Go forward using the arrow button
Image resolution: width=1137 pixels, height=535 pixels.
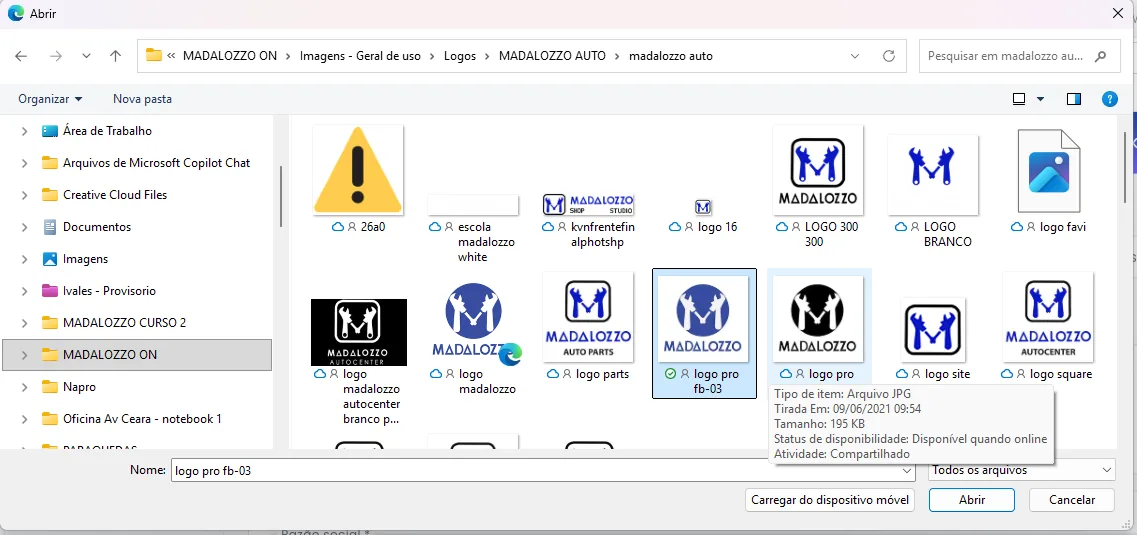point(56,56)
